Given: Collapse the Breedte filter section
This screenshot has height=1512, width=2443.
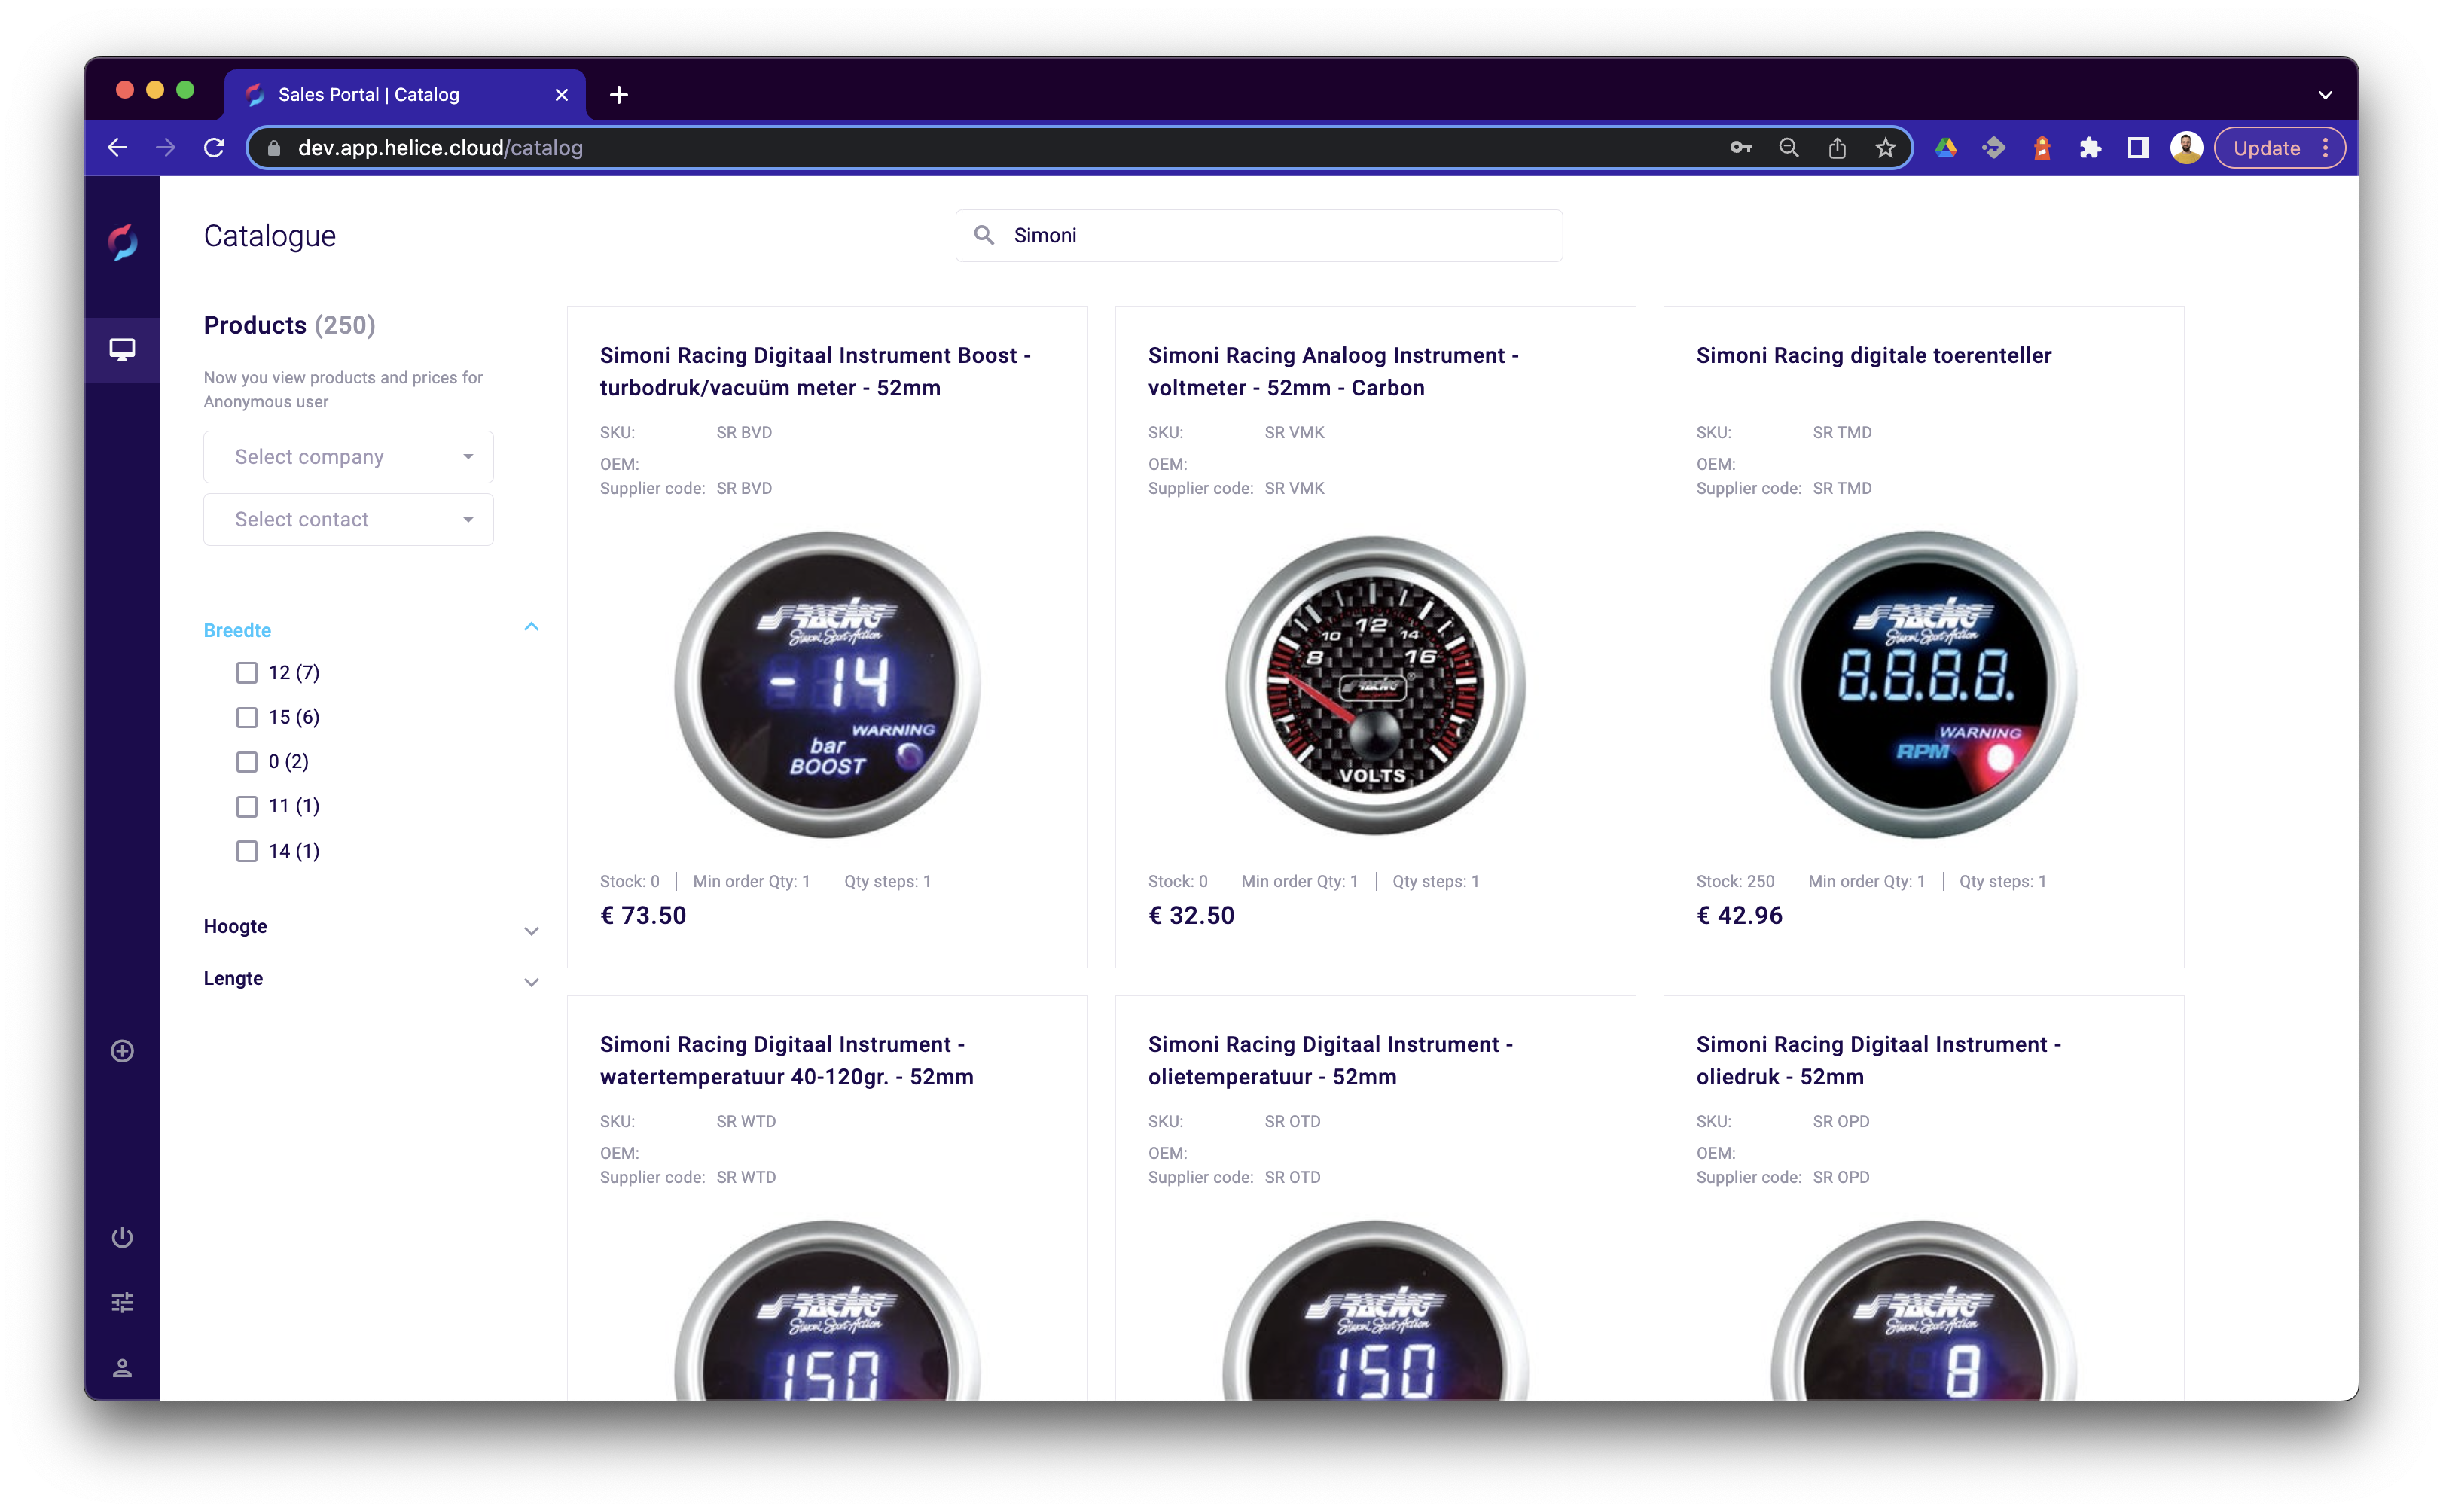Looking at the screenshot, I should coord(531,627).
